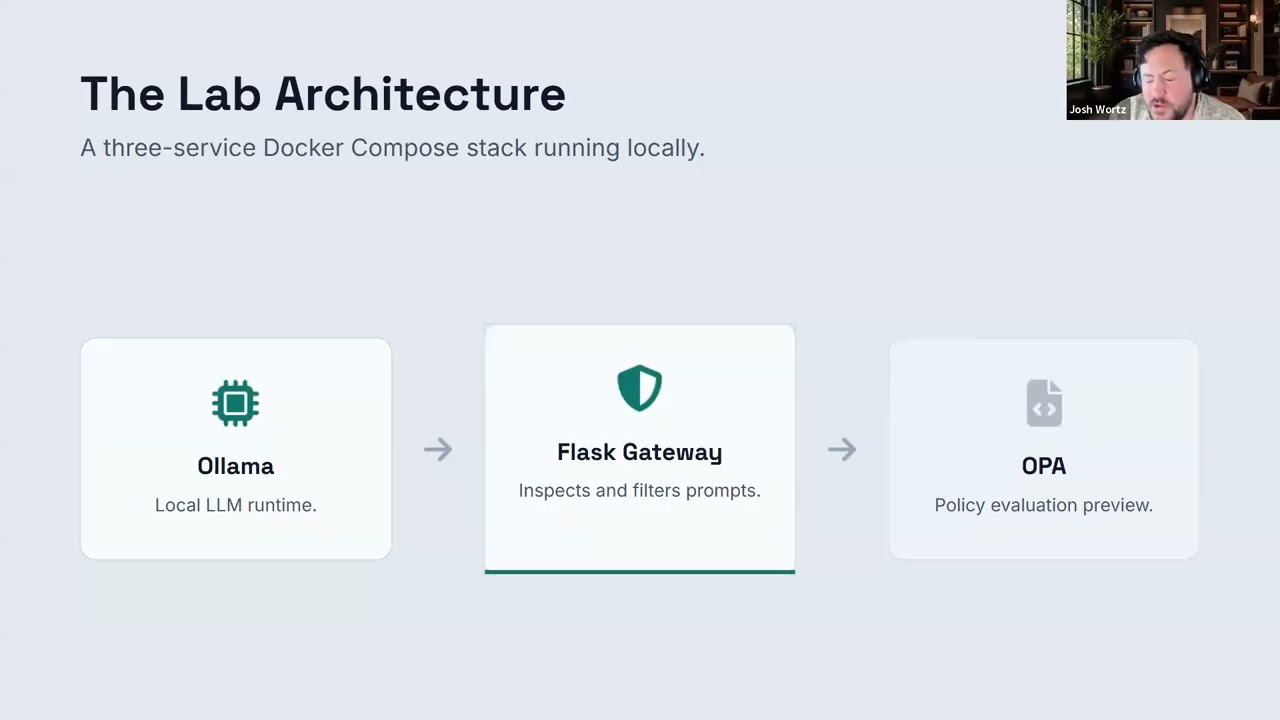The image size is (1280, 720).
Task: Click the three-service Docker Compose subtitle
Action: click(393, 148)
